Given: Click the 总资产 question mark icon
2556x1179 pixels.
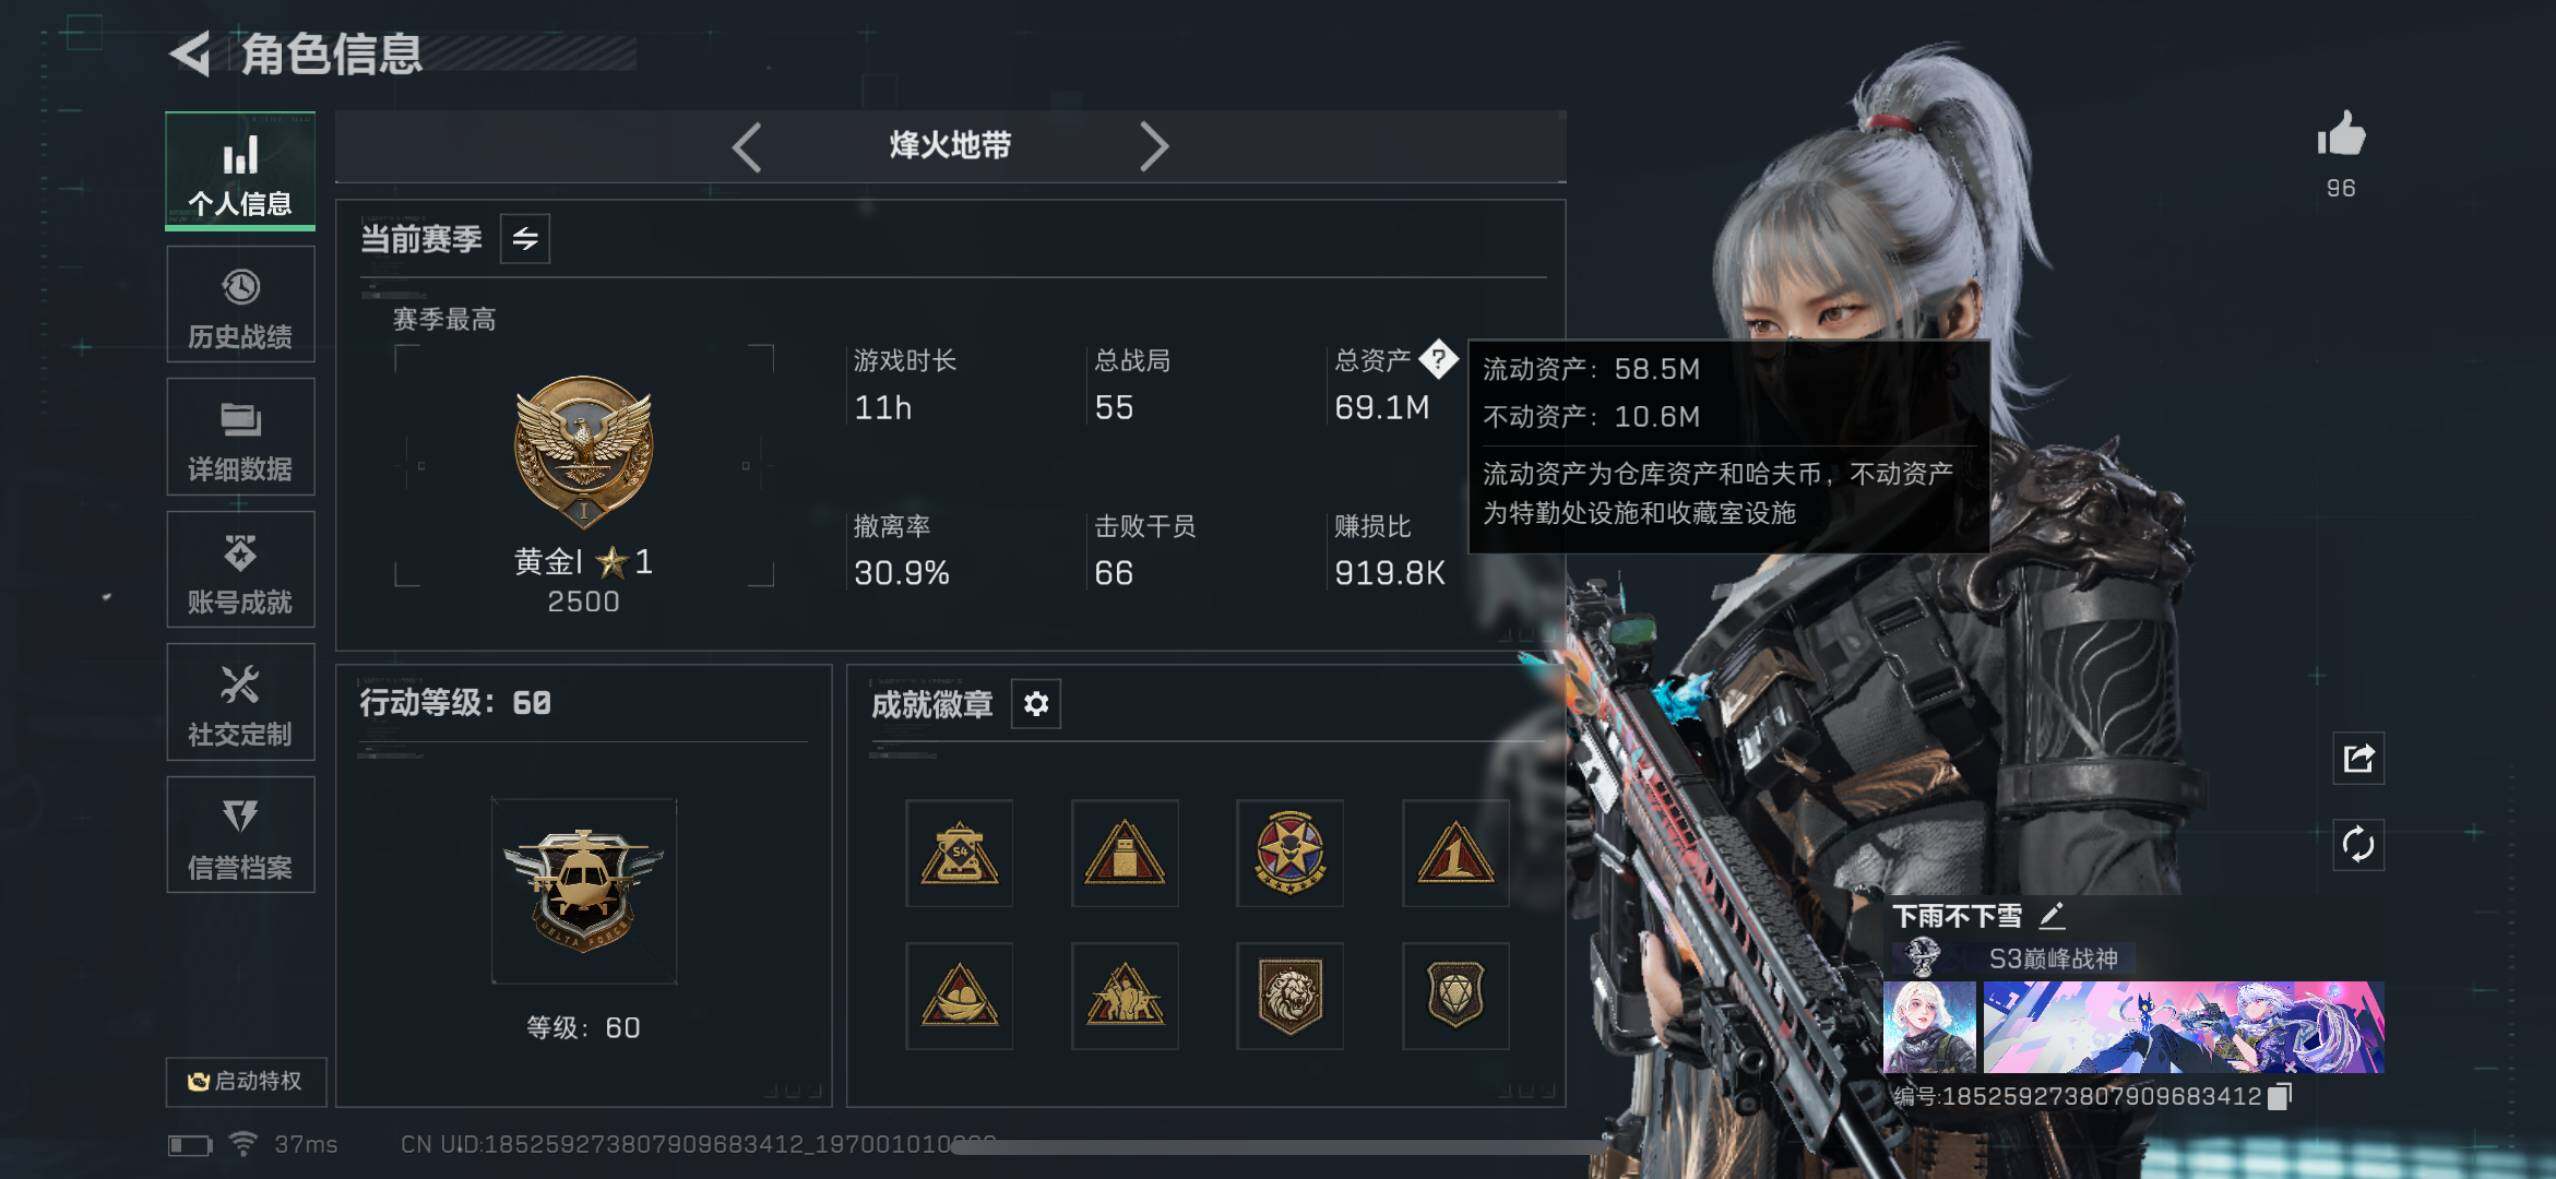Looking at the screenshot, I should [x=1438, y=360].
